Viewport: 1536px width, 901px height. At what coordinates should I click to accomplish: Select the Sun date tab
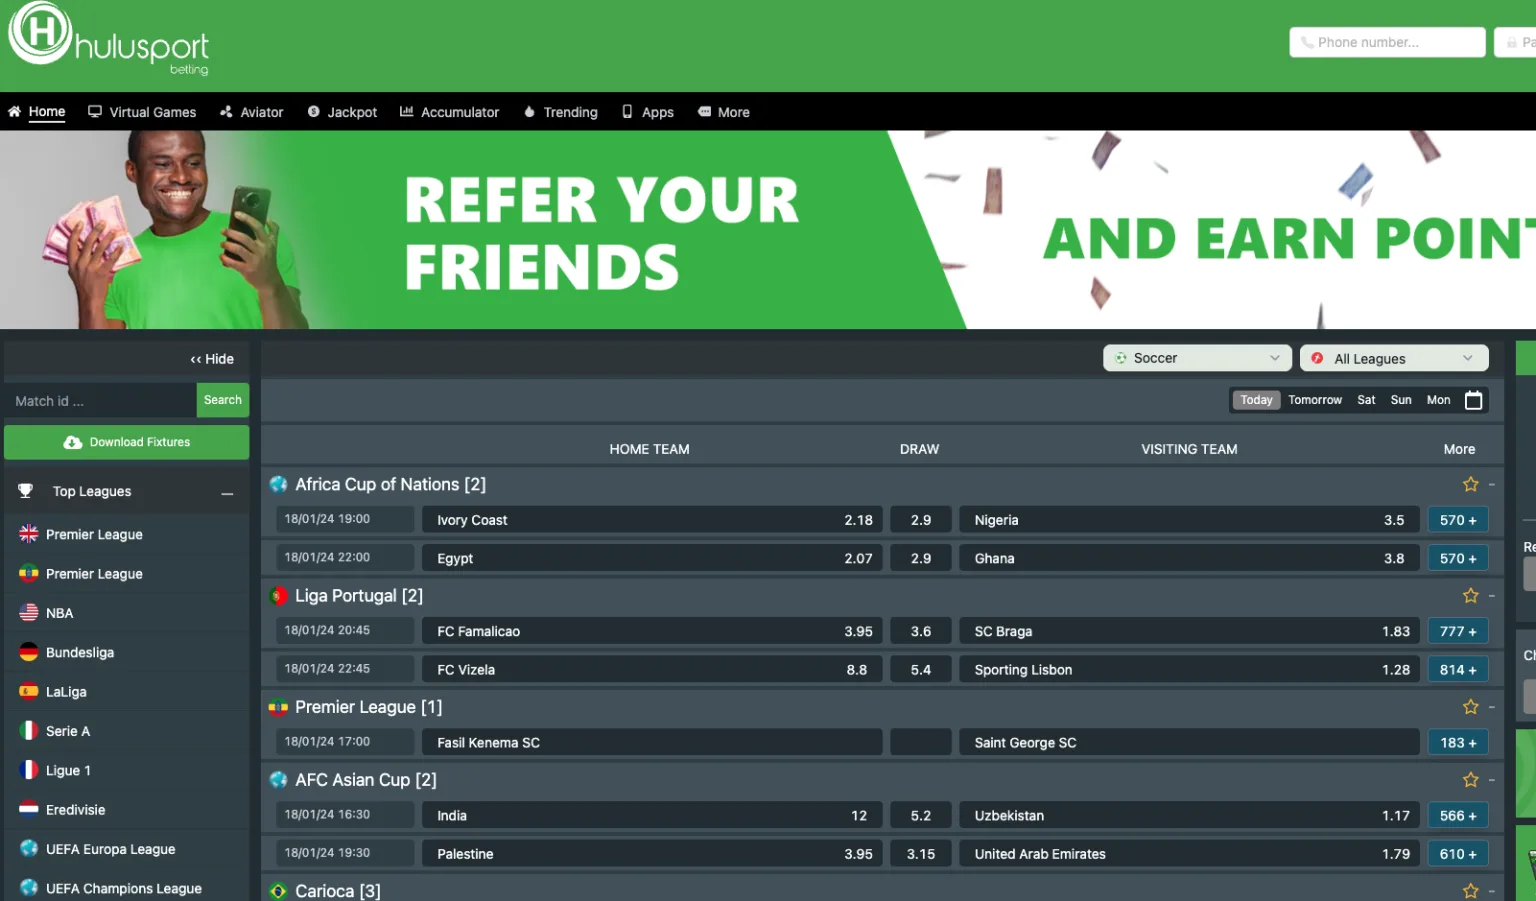click(1401, 400)
